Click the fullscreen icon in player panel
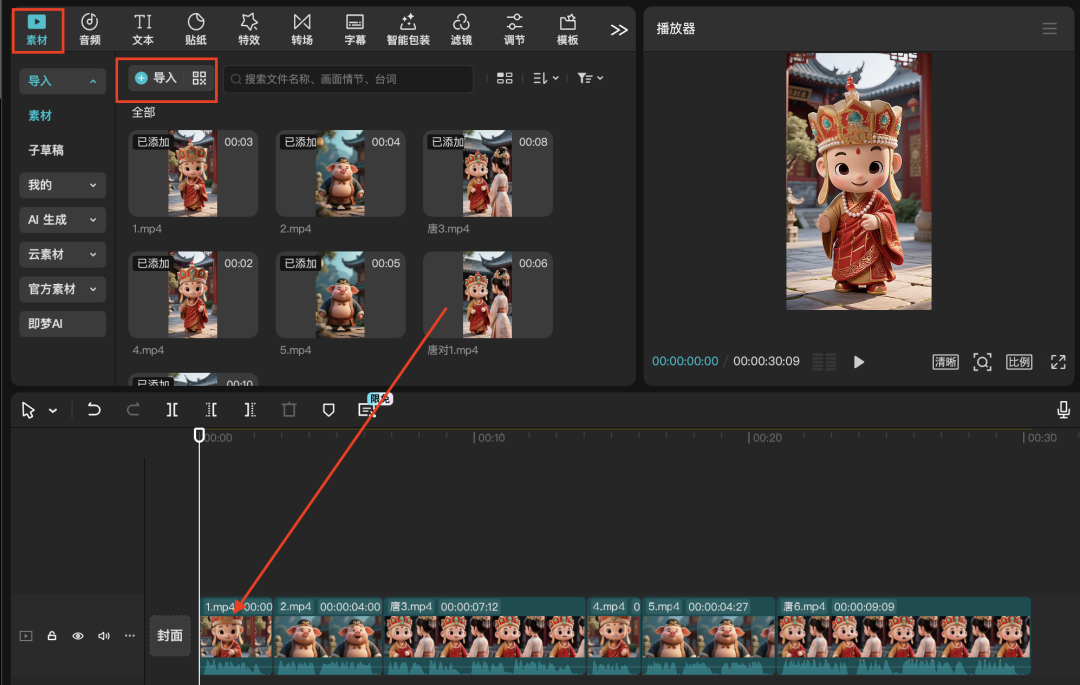The width and height of the screenshot is (1080, 685). [x=1057, y=362]
